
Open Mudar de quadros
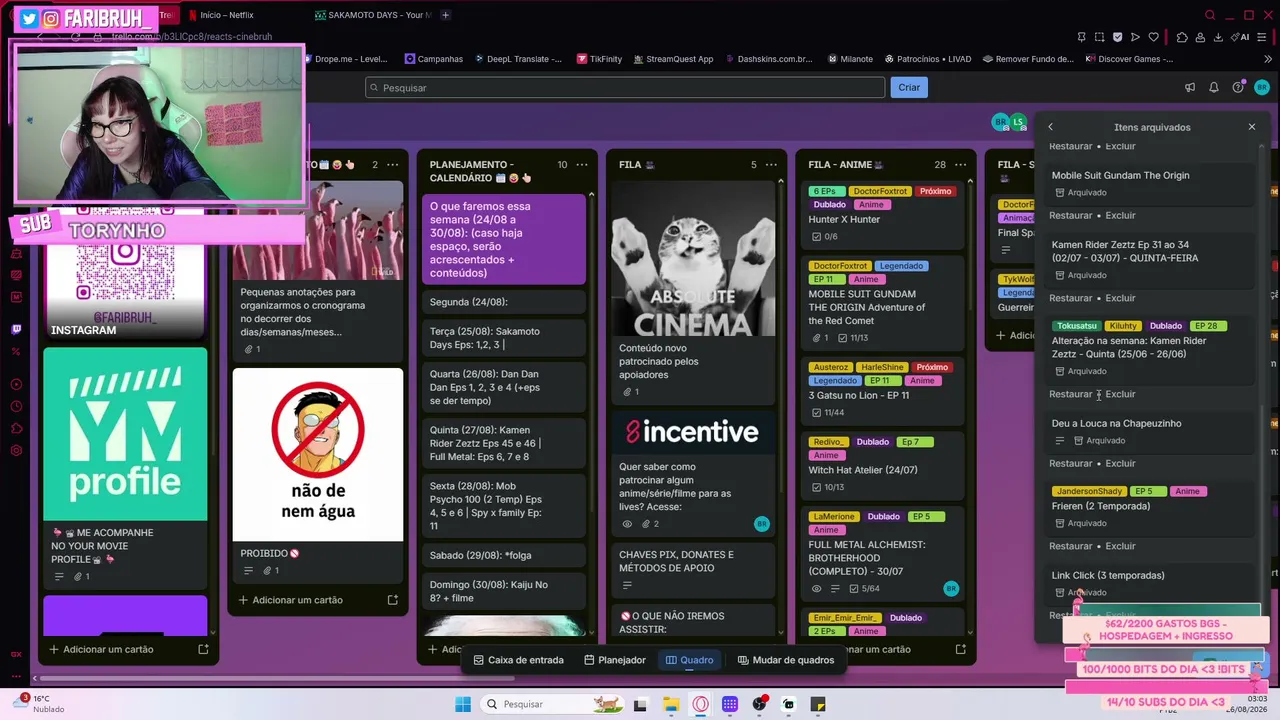click(786, 660)
